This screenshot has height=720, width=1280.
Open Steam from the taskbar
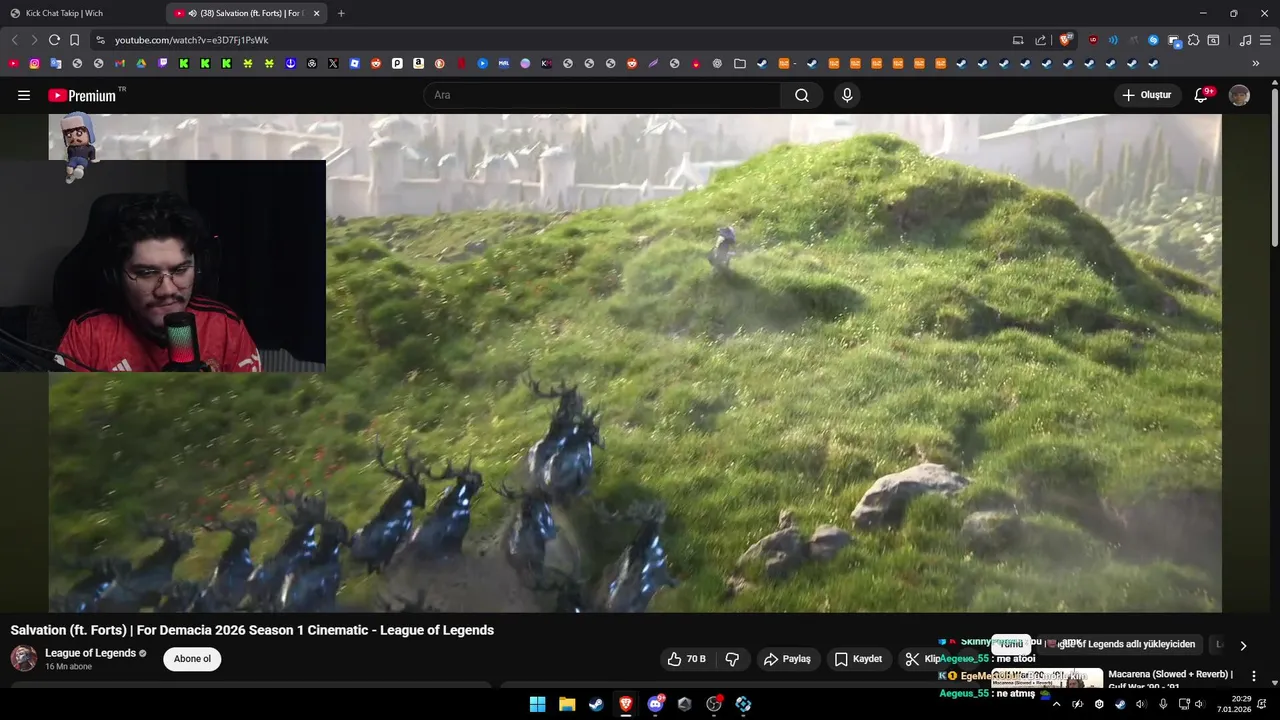596,704
